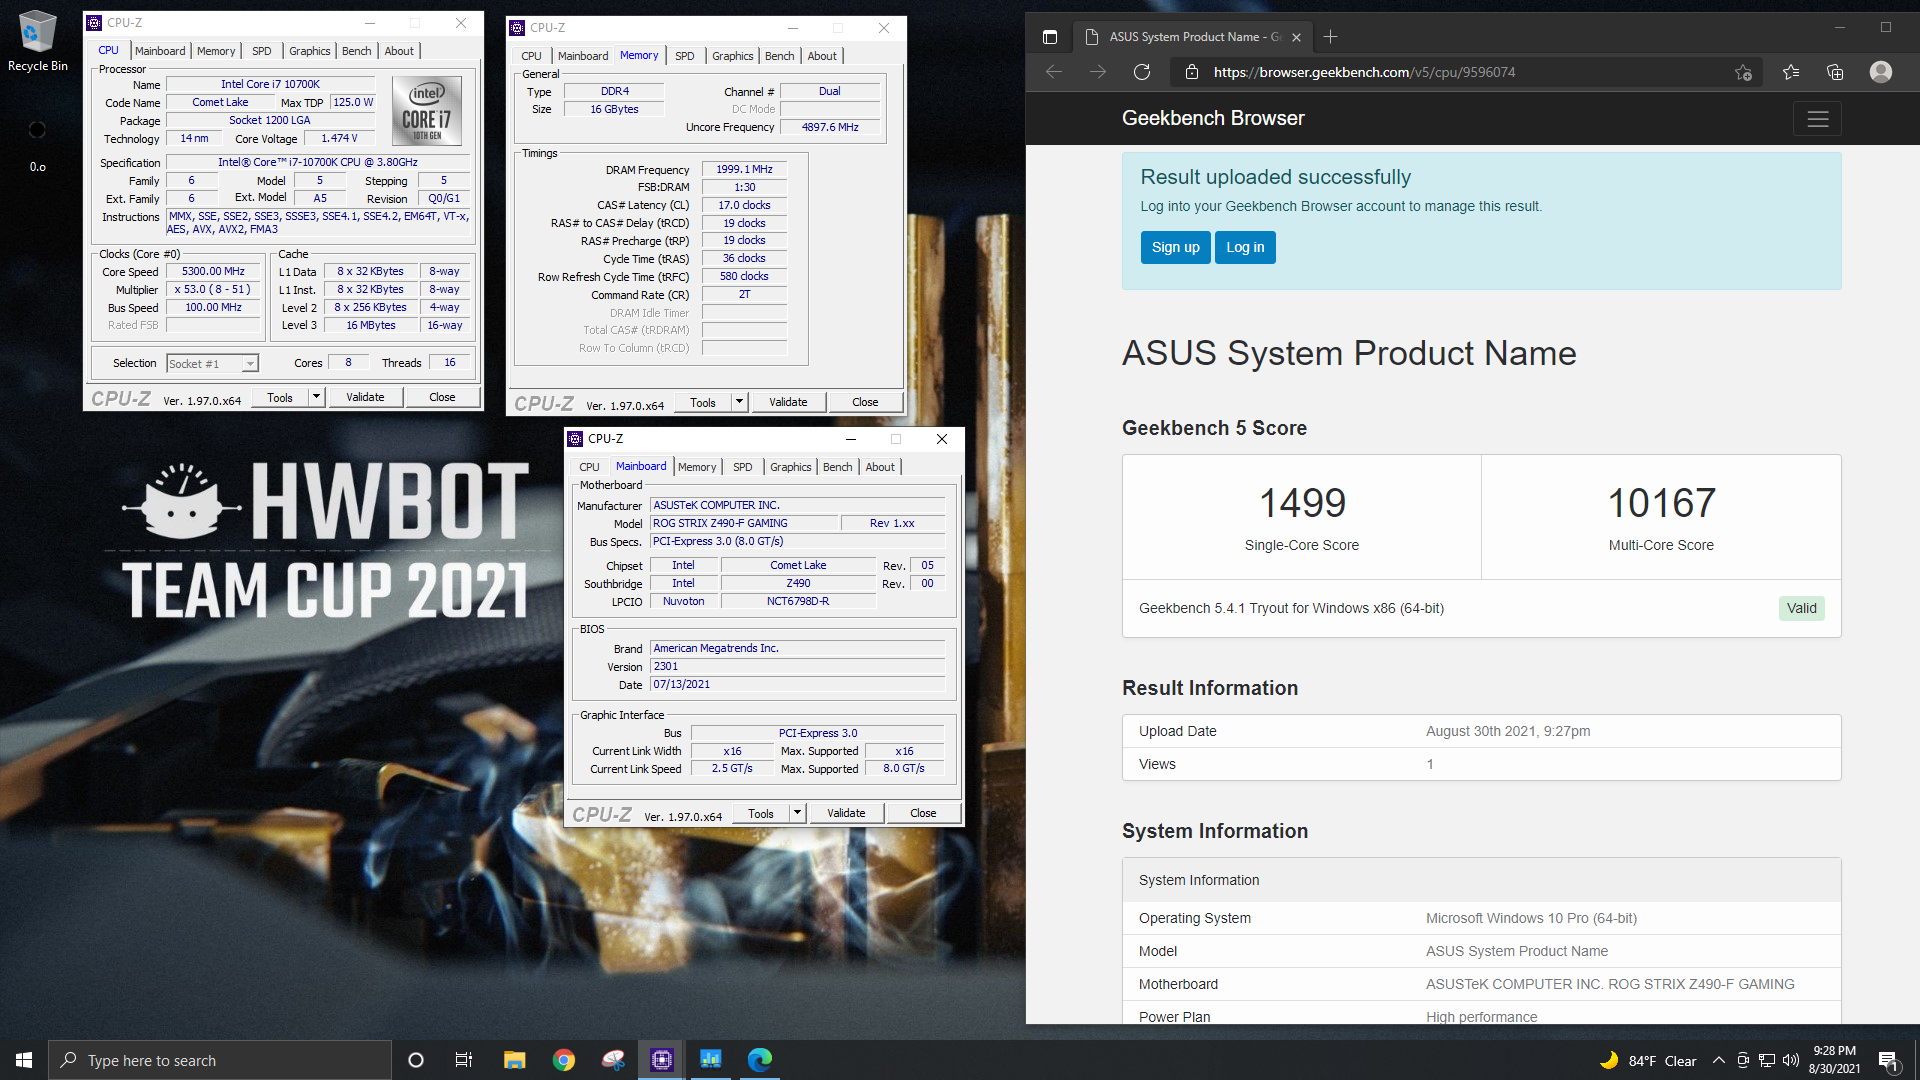Switch to CPU-Z via its taskbar icon
1920x1080 pixels.
click(661, 1060)
